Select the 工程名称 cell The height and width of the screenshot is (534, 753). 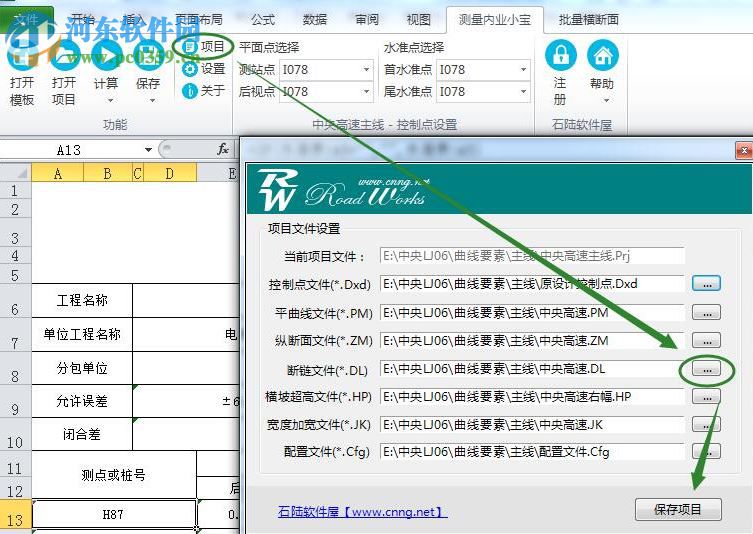tap(82, 300)
